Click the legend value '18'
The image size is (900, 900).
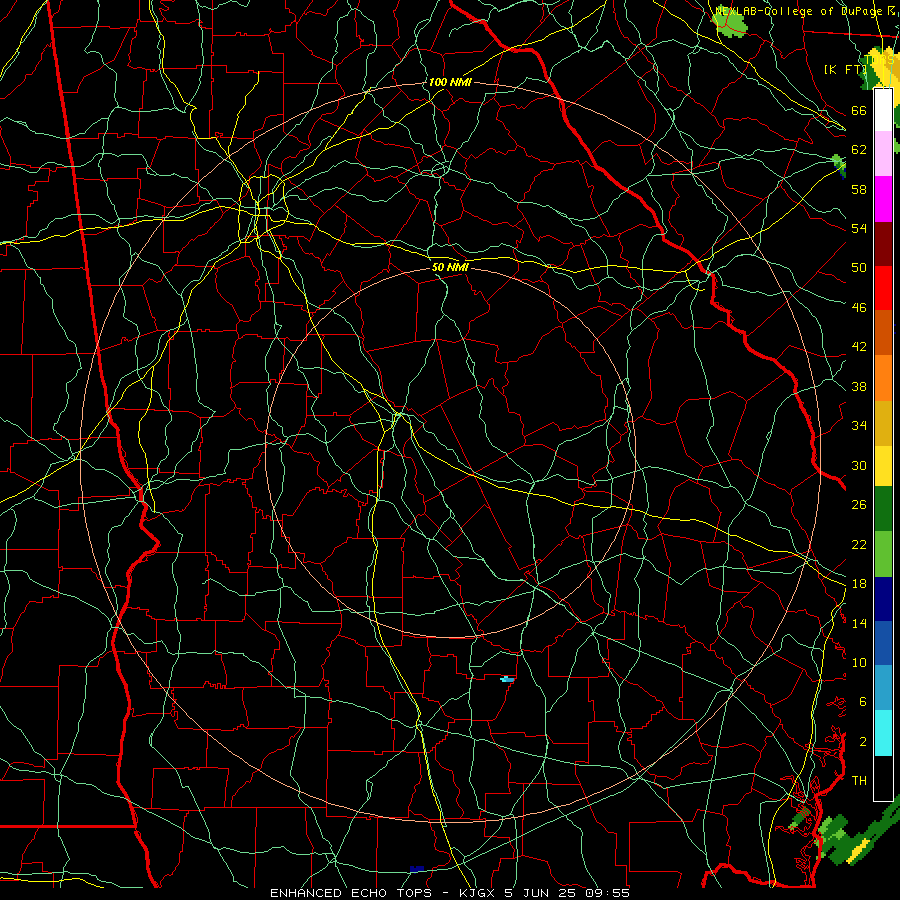click(859, 584)
